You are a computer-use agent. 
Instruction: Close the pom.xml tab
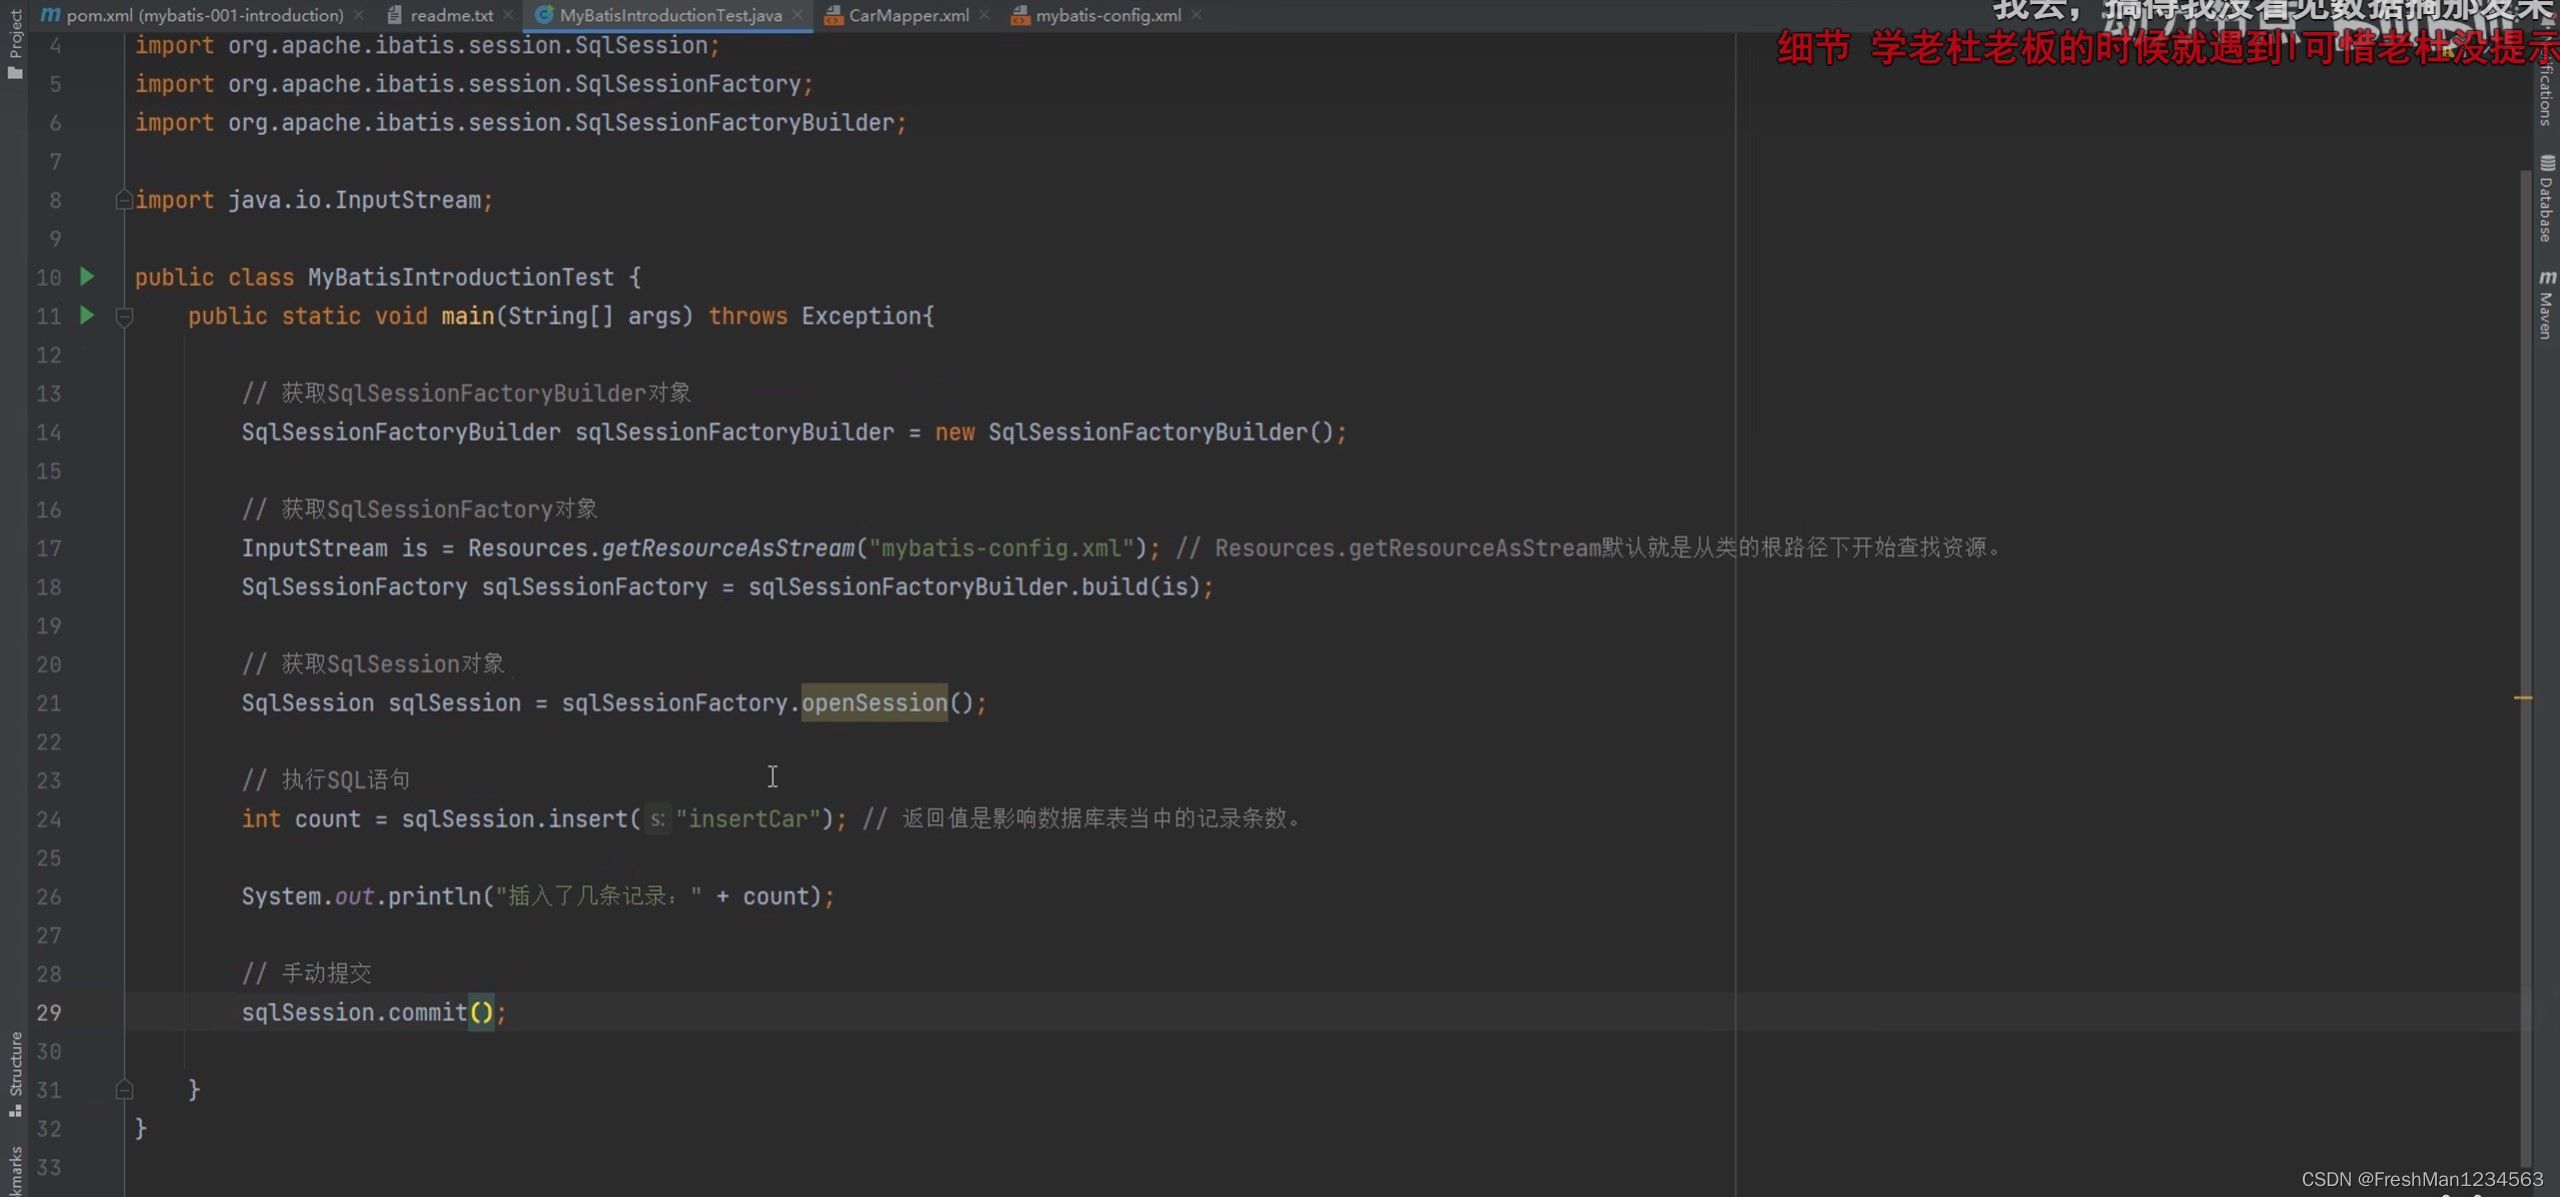click(x=359, y=15)
